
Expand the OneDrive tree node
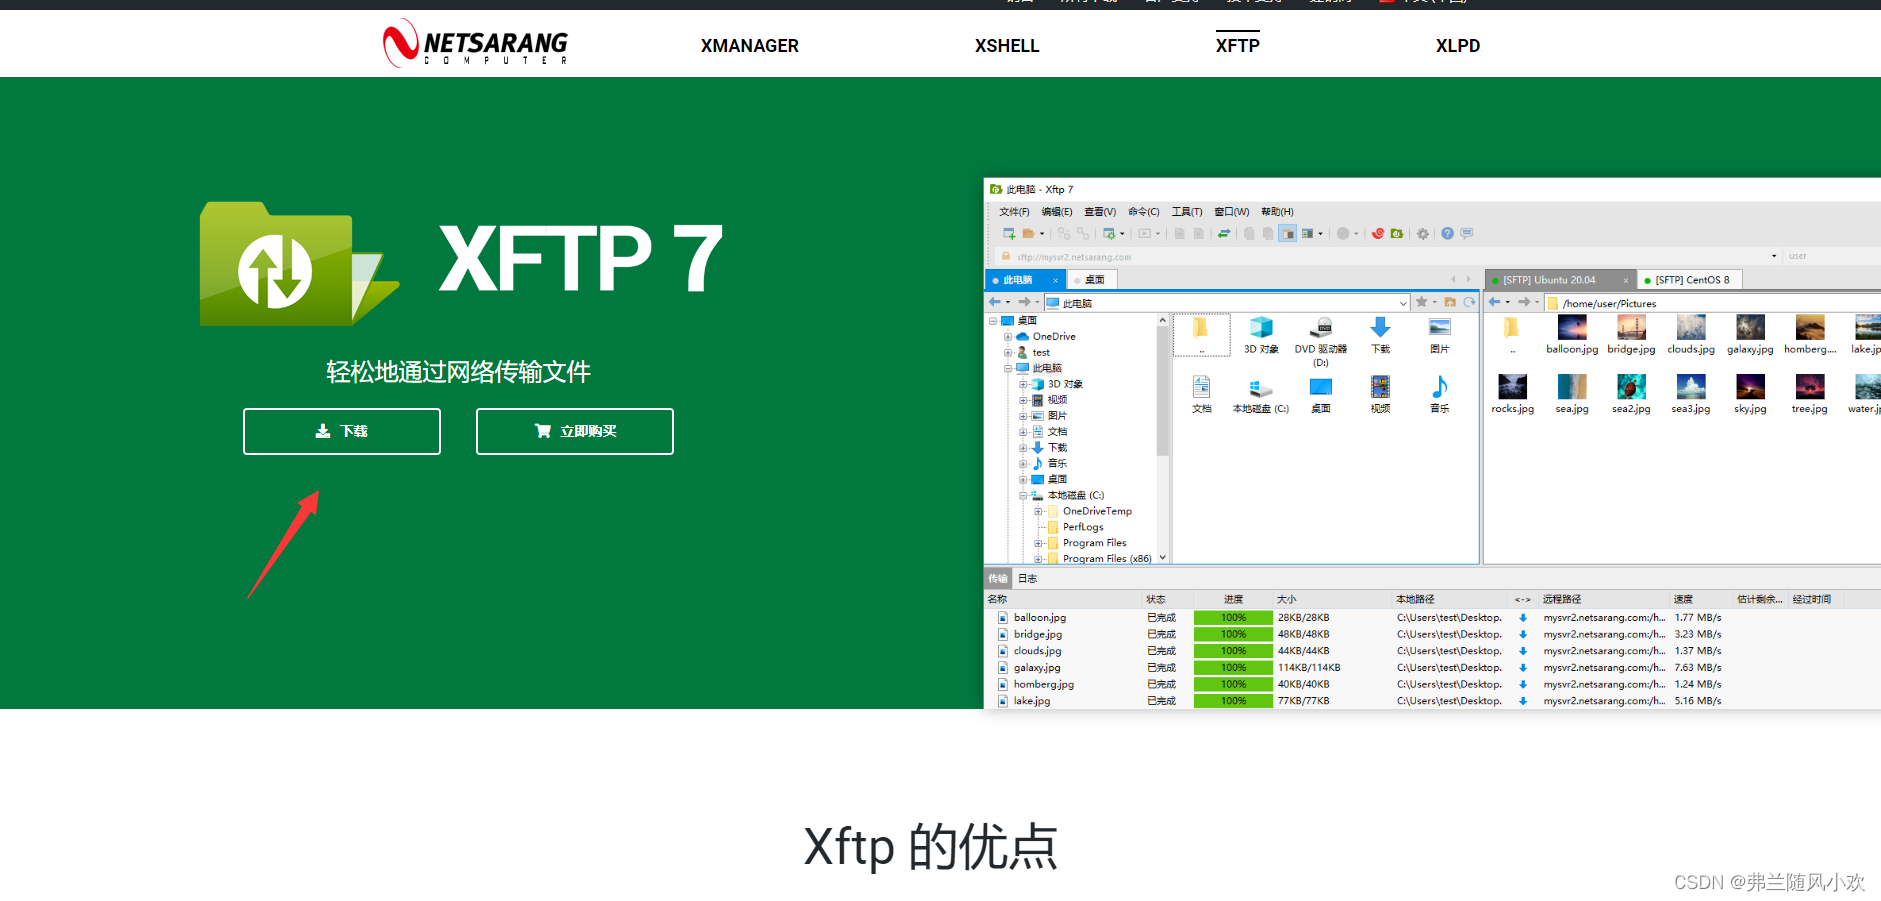(1008, 337)
